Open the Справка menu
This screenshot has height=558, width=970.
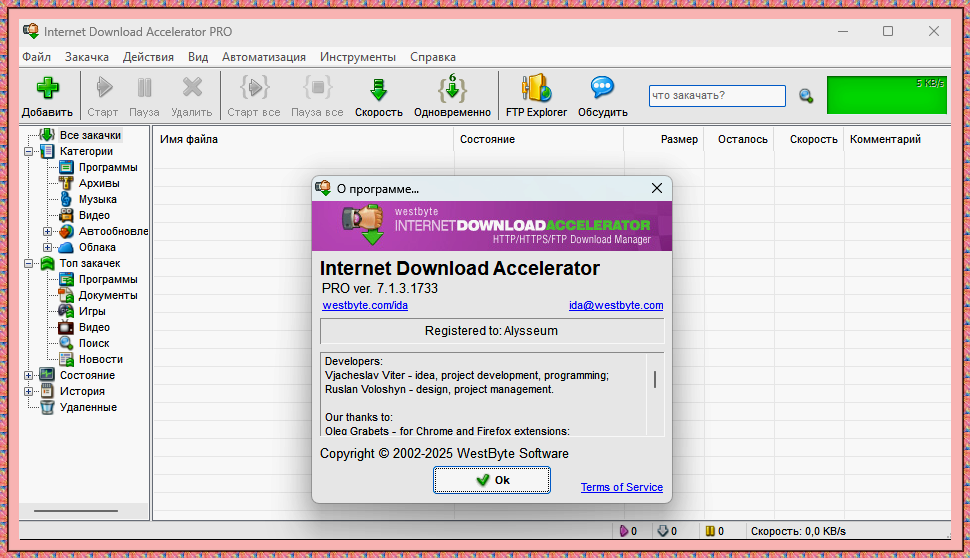tap(432, 57)
